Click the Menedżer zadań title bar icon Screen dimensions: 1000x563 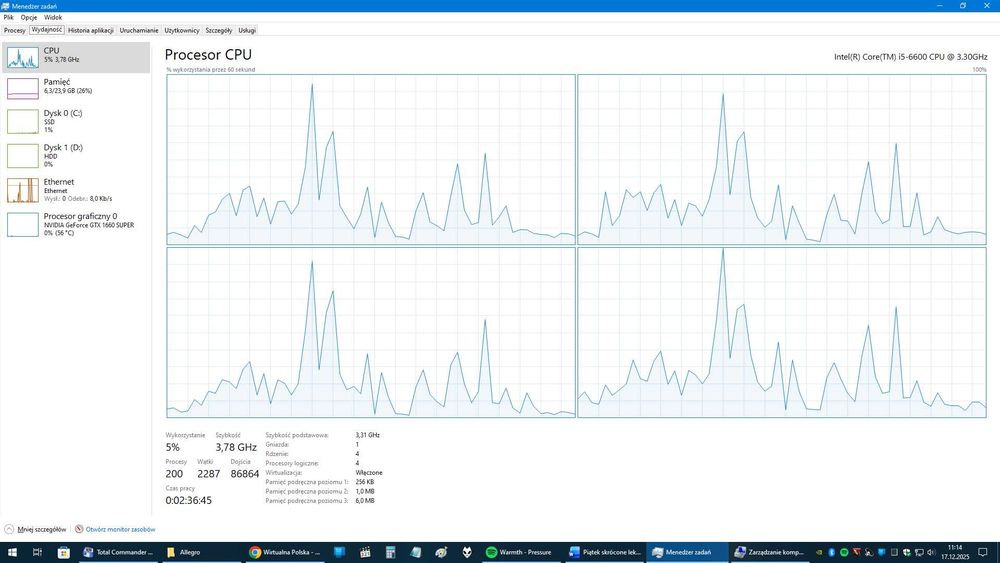tap(6, 6)
